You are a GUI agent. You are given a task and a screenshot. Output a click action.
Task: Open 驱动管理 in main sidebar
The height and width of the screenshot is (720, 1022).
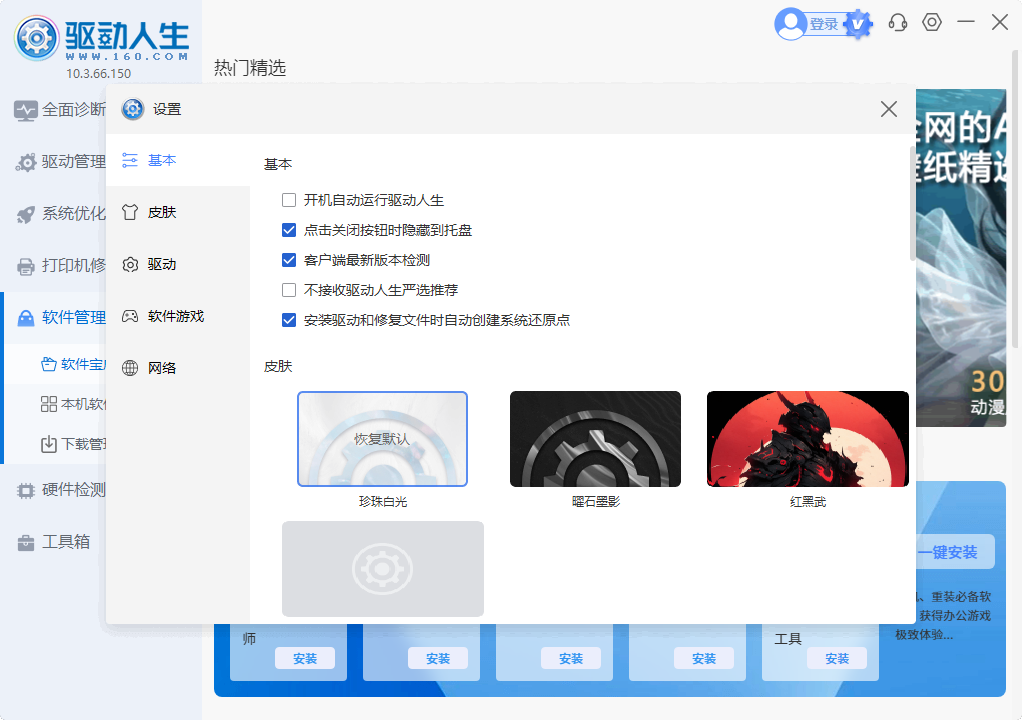(x=55, y=162)
